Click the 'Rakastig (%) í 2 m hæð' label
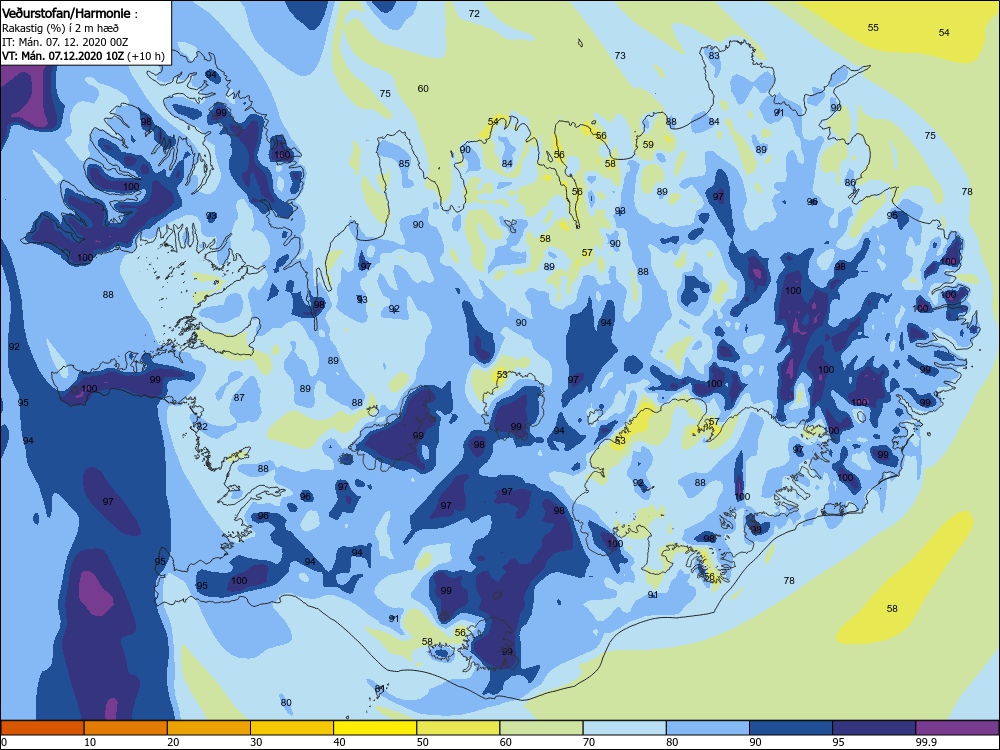1000x750 pixels. coord(60,28)
